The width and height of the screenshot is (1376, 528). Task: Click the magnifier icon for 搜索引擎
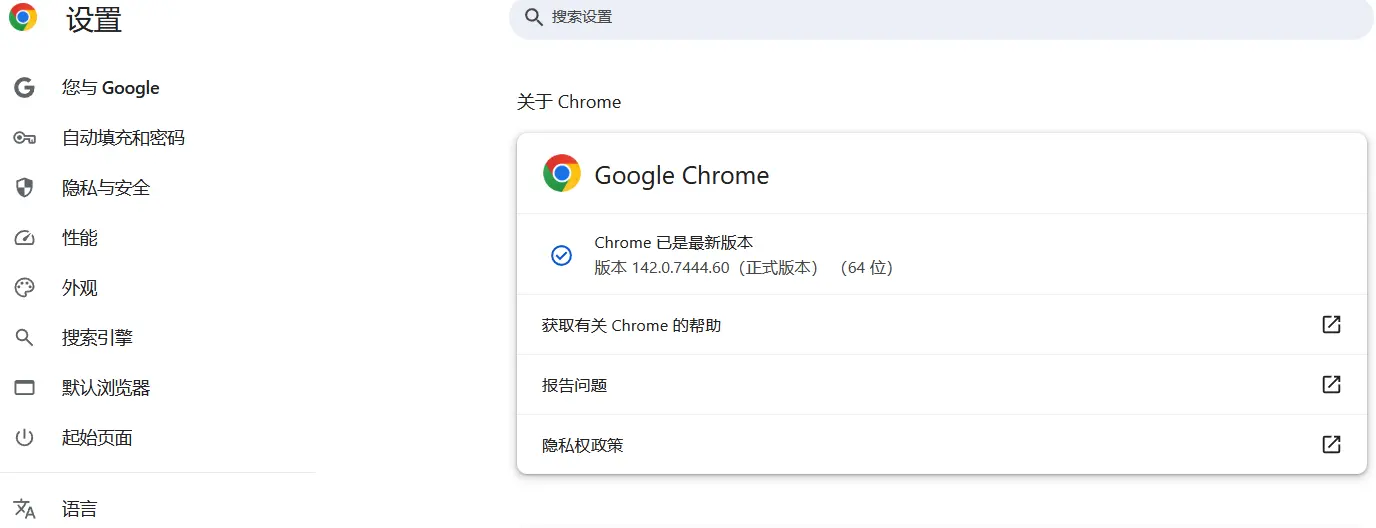[x=25, y=338]
